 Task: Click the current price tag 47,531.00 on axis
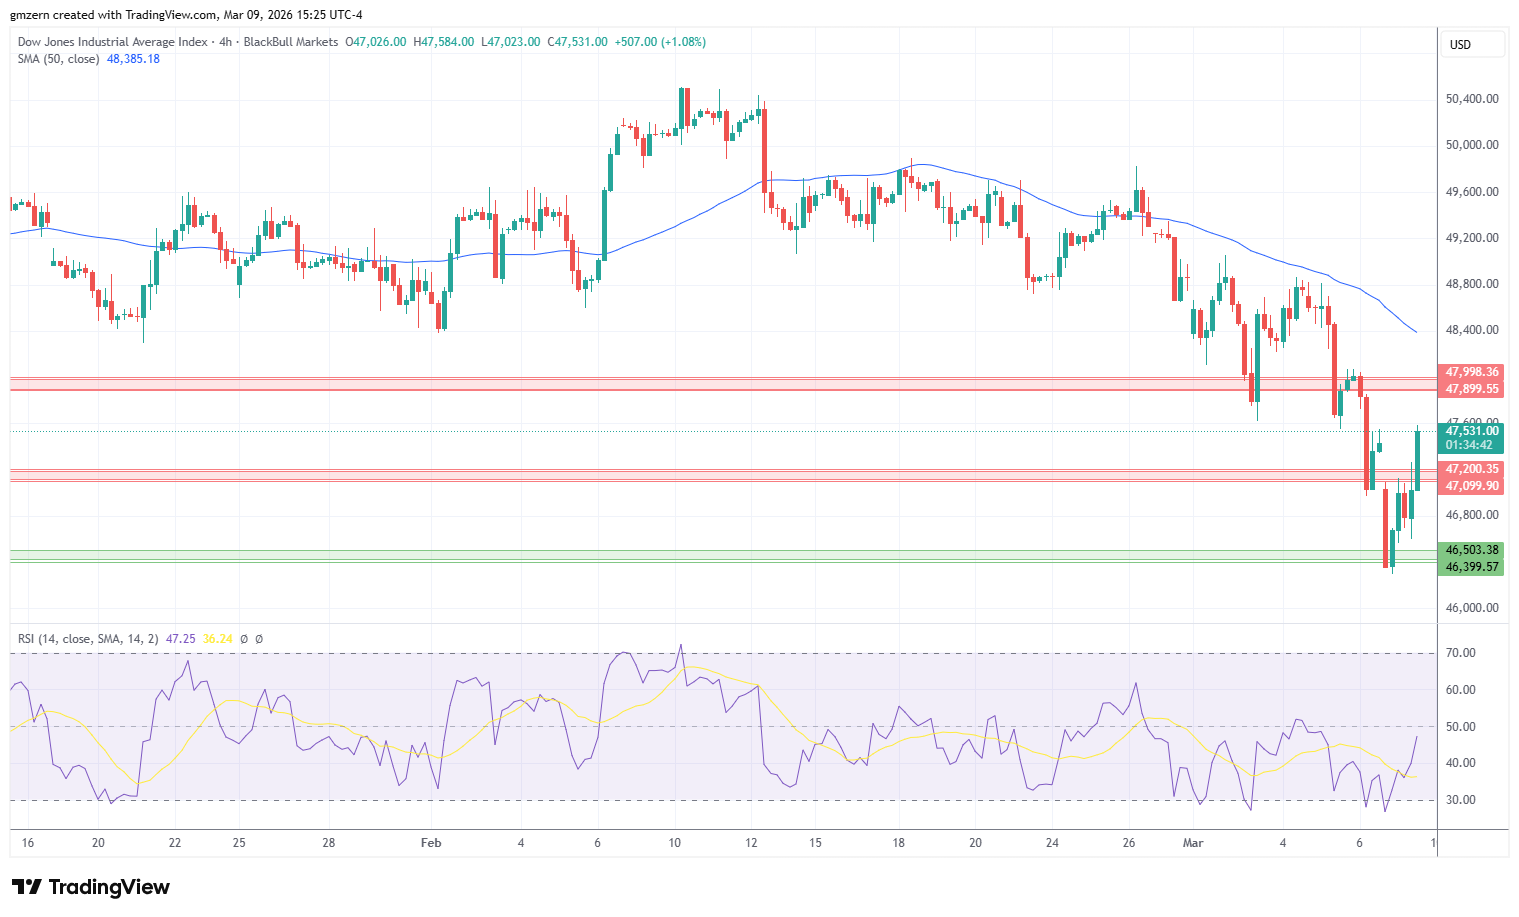1471,431
